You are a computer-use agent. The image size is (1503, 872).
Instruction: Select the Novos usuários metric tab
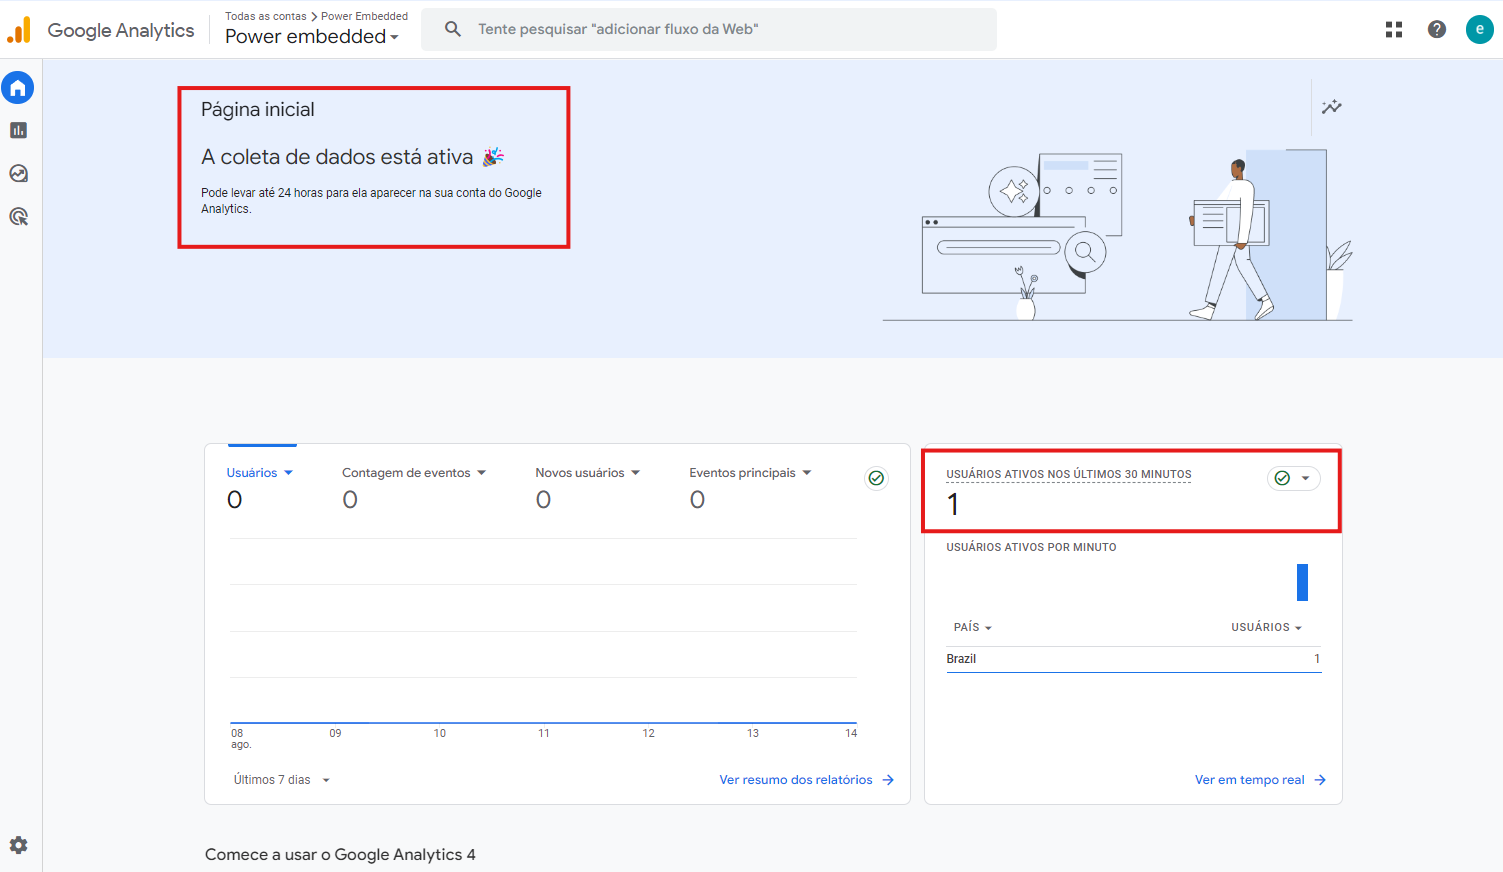tap(587, 473)
